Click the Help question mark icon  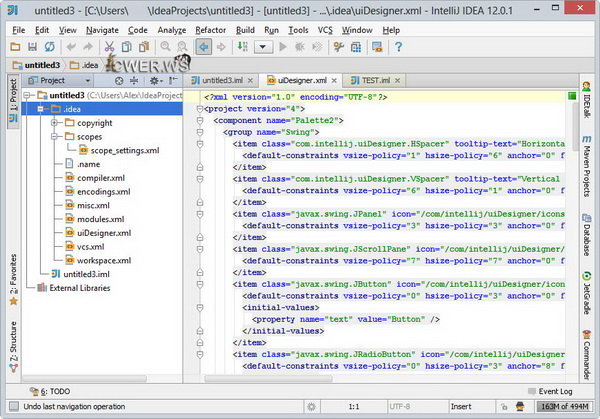[398, 47]
